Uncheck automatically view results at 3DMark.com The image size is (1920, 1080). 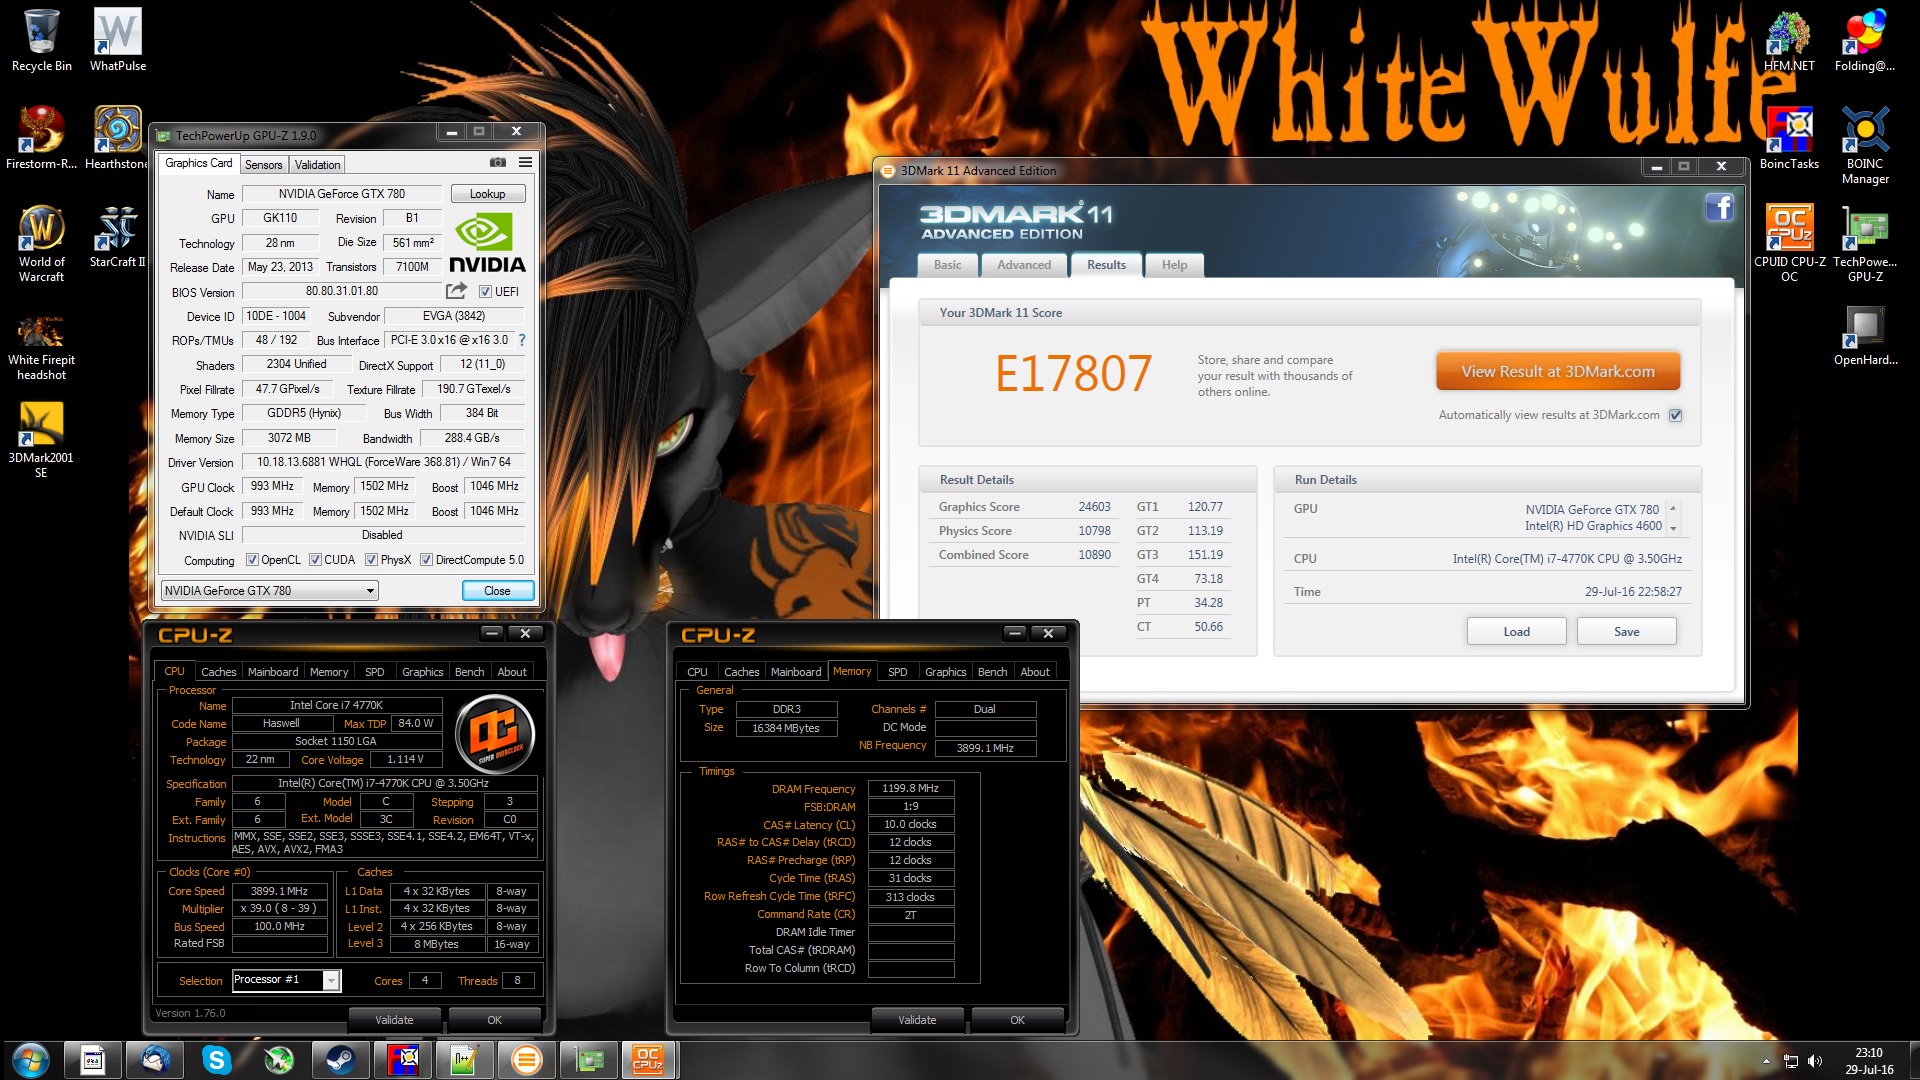click(x=1676, y=415)
